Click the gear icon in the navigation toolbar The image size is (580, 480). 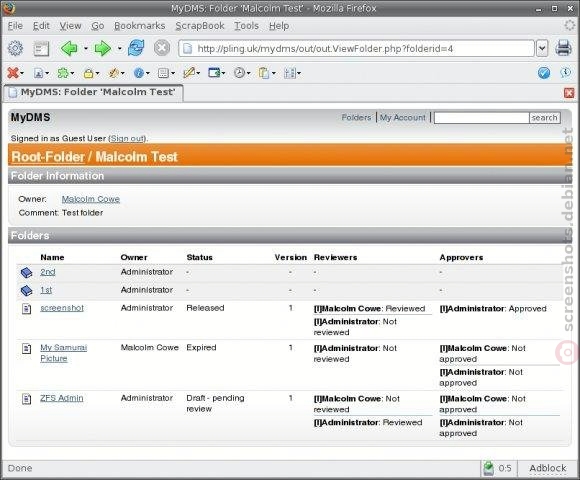pyautogui.click(x=15, y=48)
